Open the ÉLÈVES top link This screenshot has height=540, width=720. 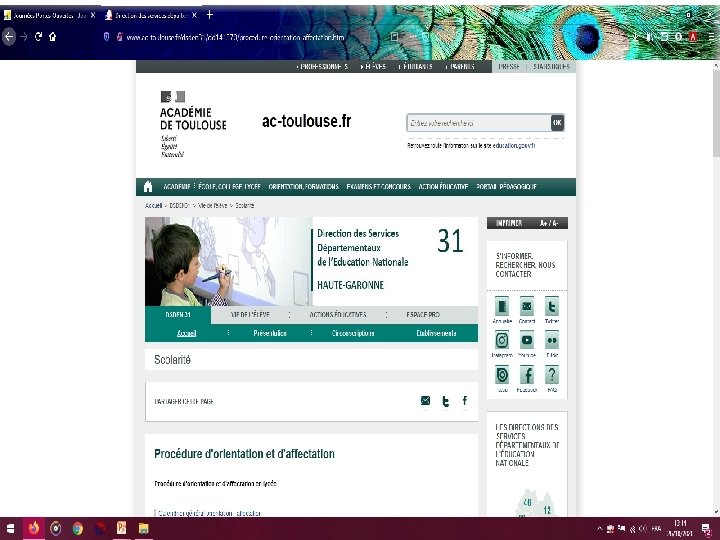[x=374, y=67]
